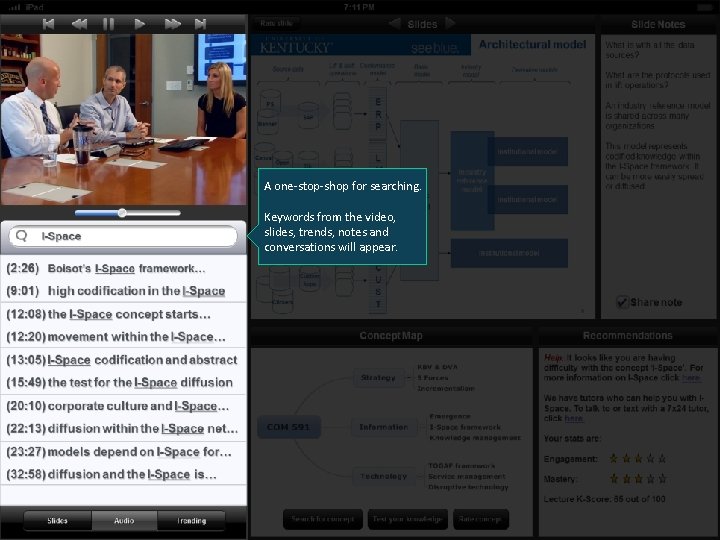Image resolution: width=720 pixels, height=540 pixels.
Task: Open 12:20 'movement within the I-Space' result
Action: coord(123,337)
